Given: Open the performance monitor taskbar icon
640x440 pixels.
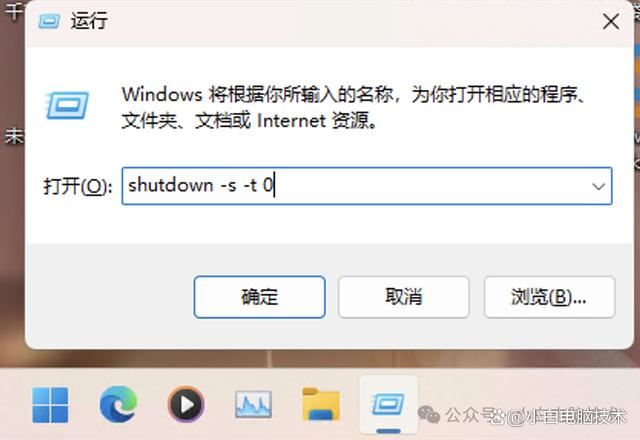Looking at the screenshot, I should point(253,404).
